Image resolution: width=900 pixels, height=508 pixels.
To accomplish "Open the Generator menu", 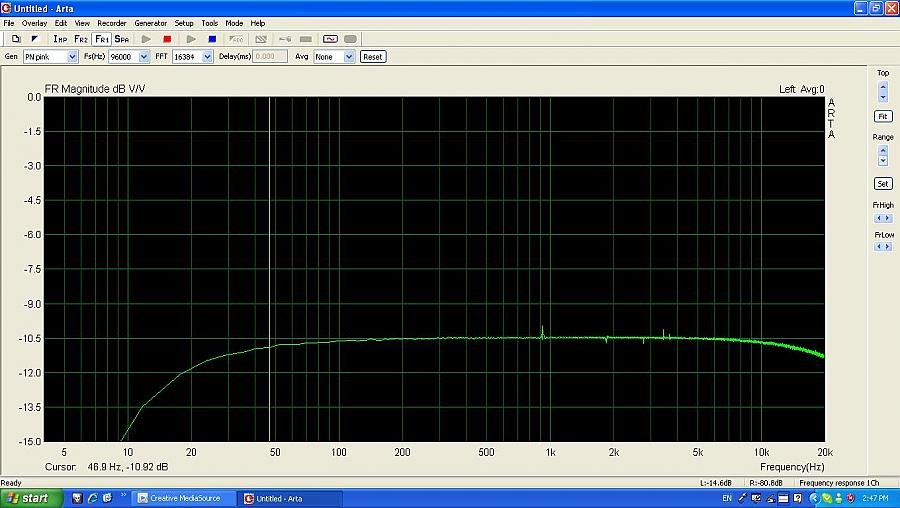I will 150,24.
